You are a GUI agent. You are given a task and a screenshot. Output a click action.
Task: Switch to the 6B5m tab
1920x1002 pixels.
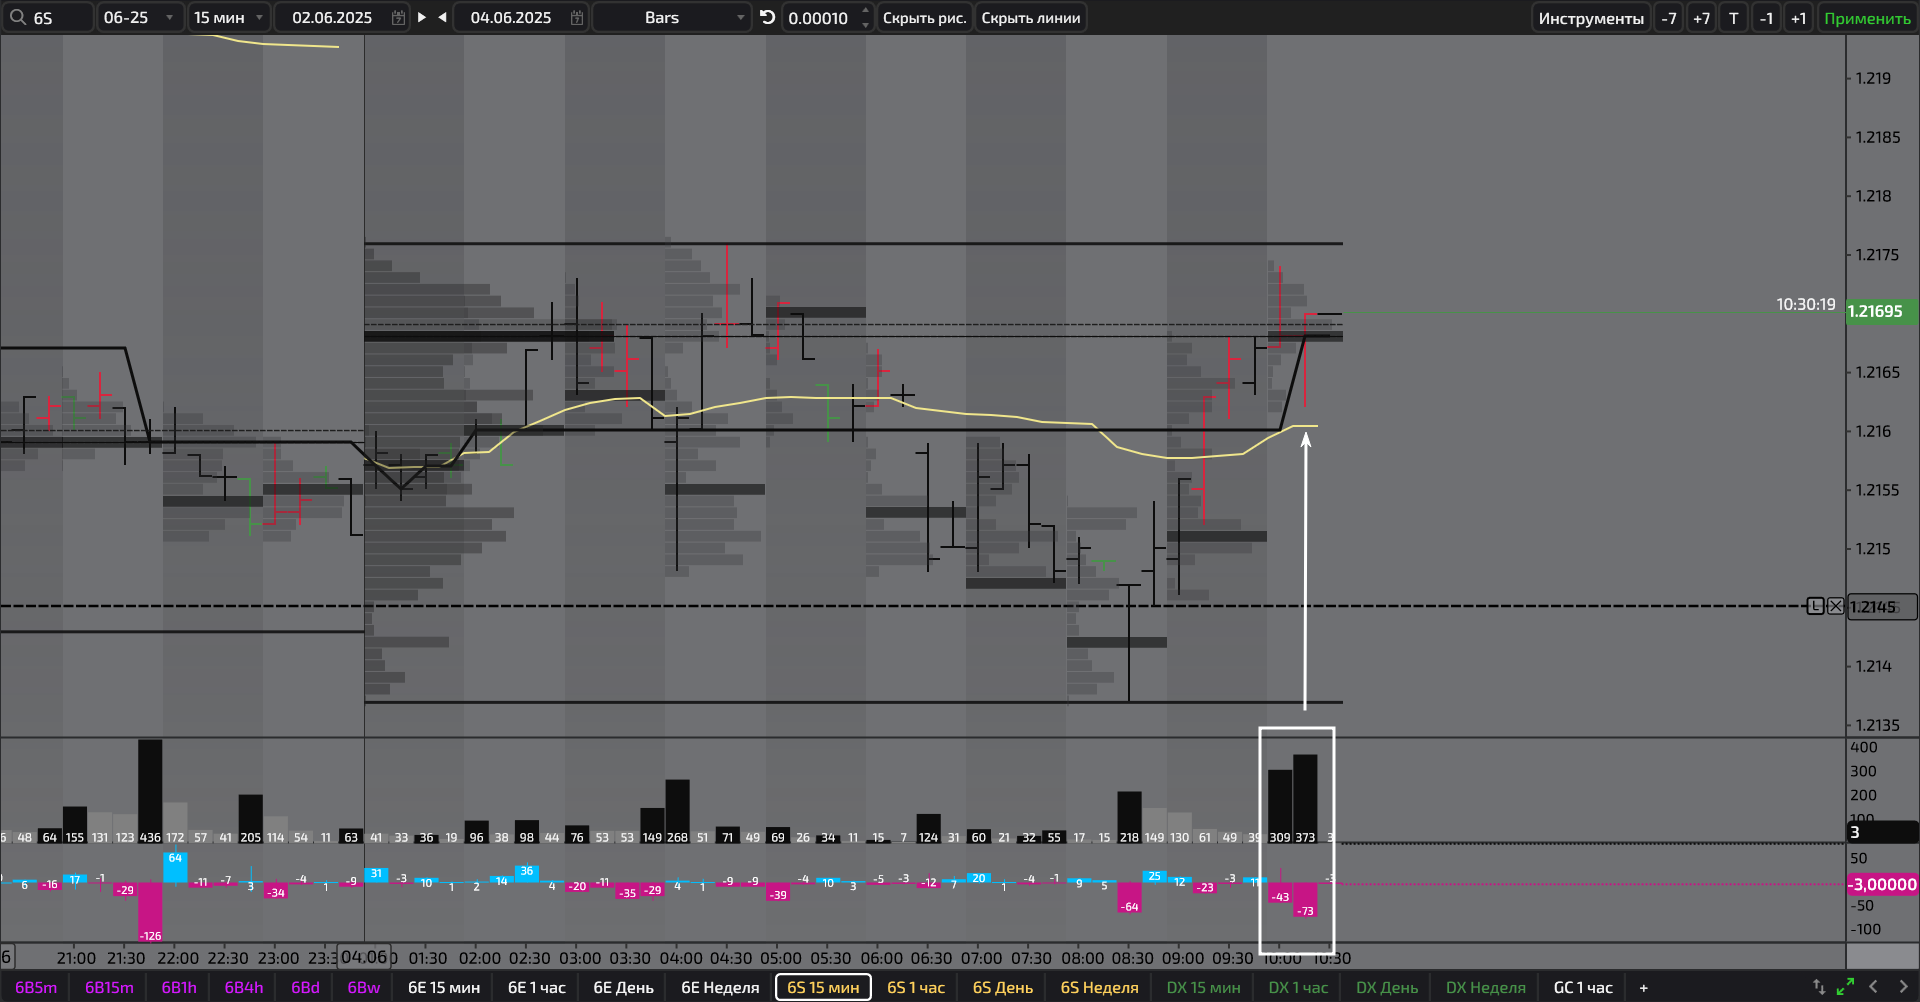click(x=36, y=987)
